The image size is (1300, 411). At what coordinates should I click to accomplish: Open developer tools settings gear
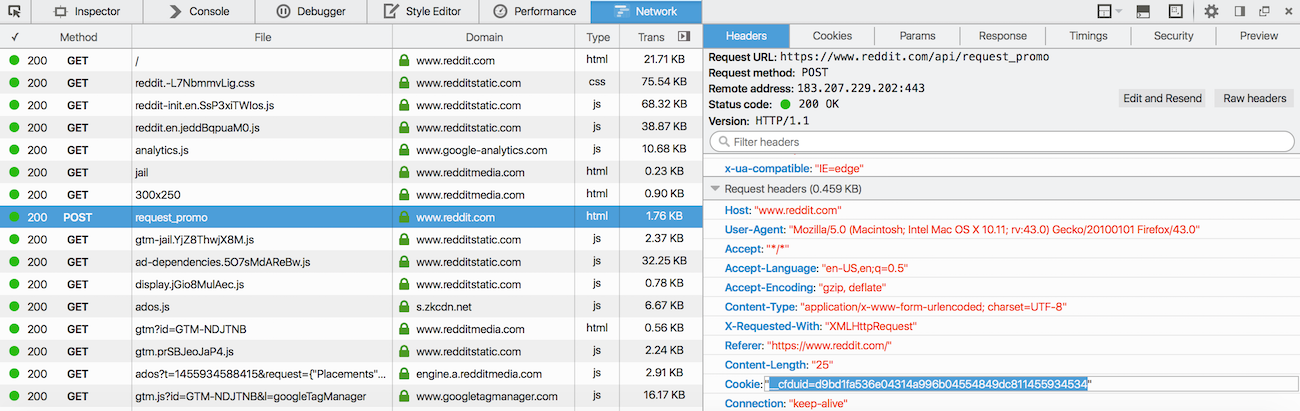pos(1211,12)
